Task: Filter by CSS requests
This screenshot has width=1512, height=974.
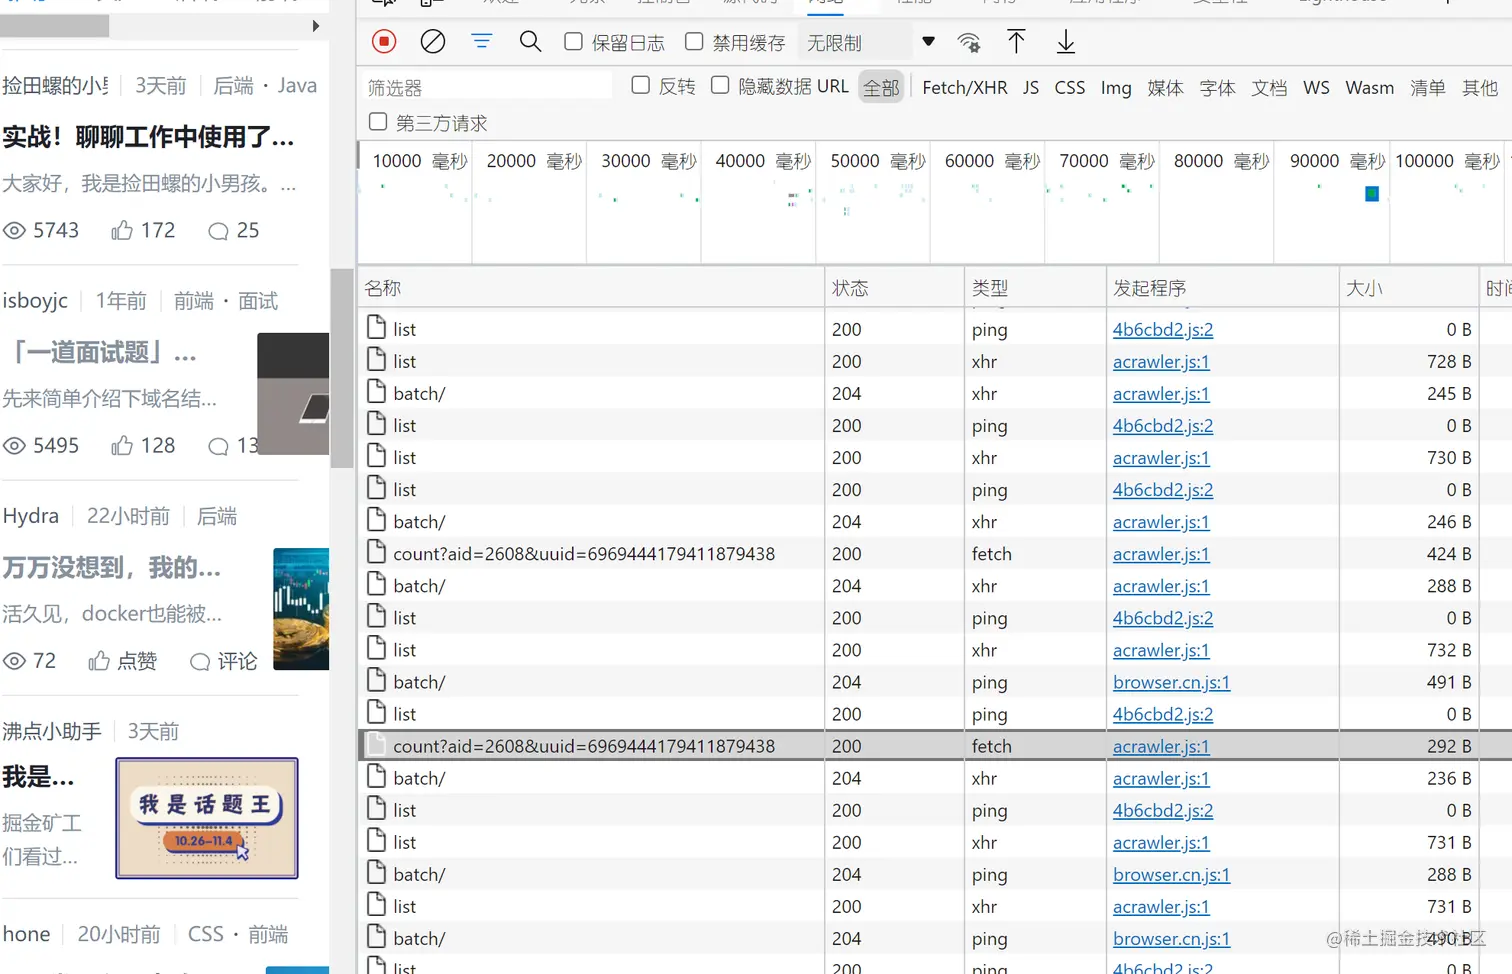Action: 1069,87
